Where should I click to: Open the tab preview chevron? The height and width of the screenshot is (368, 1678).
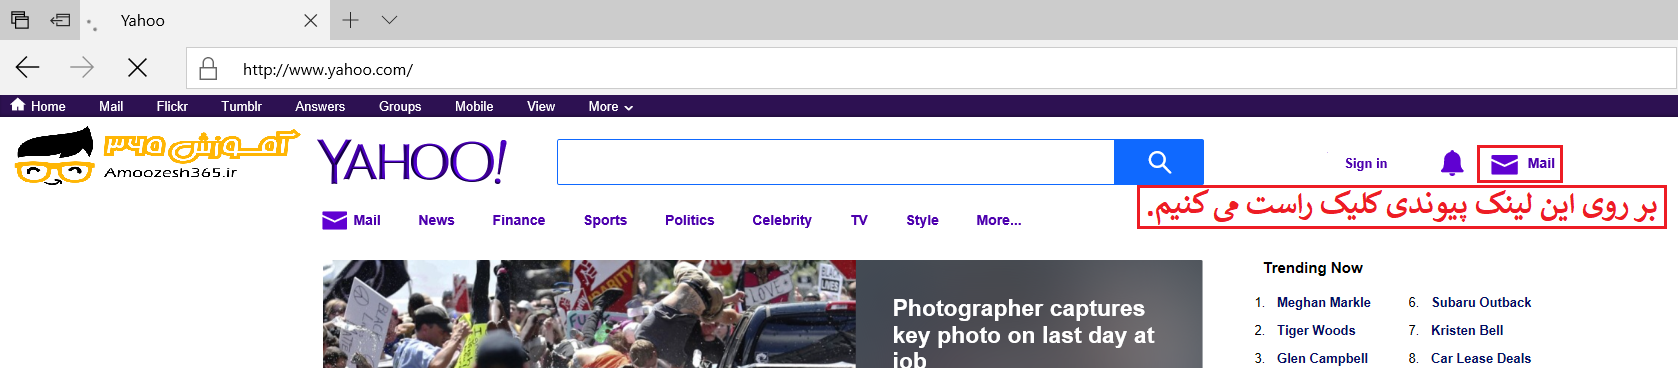[x=389, y=20]
